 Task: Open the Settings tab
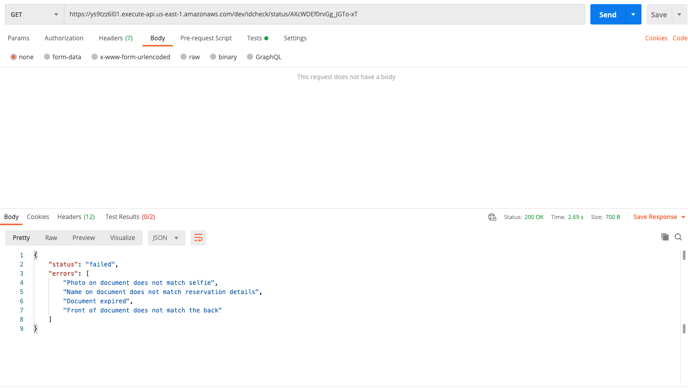295,38
